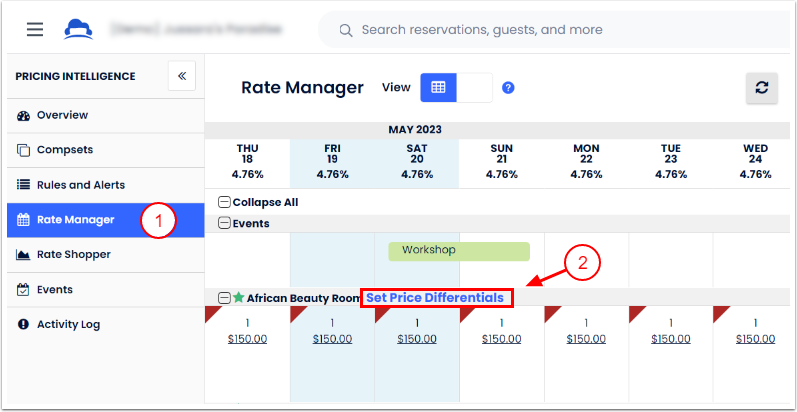The image size is (797, 412).
Task: Open Compsets in sidebar
Action: pyautogui.click(x=106, y=150)
